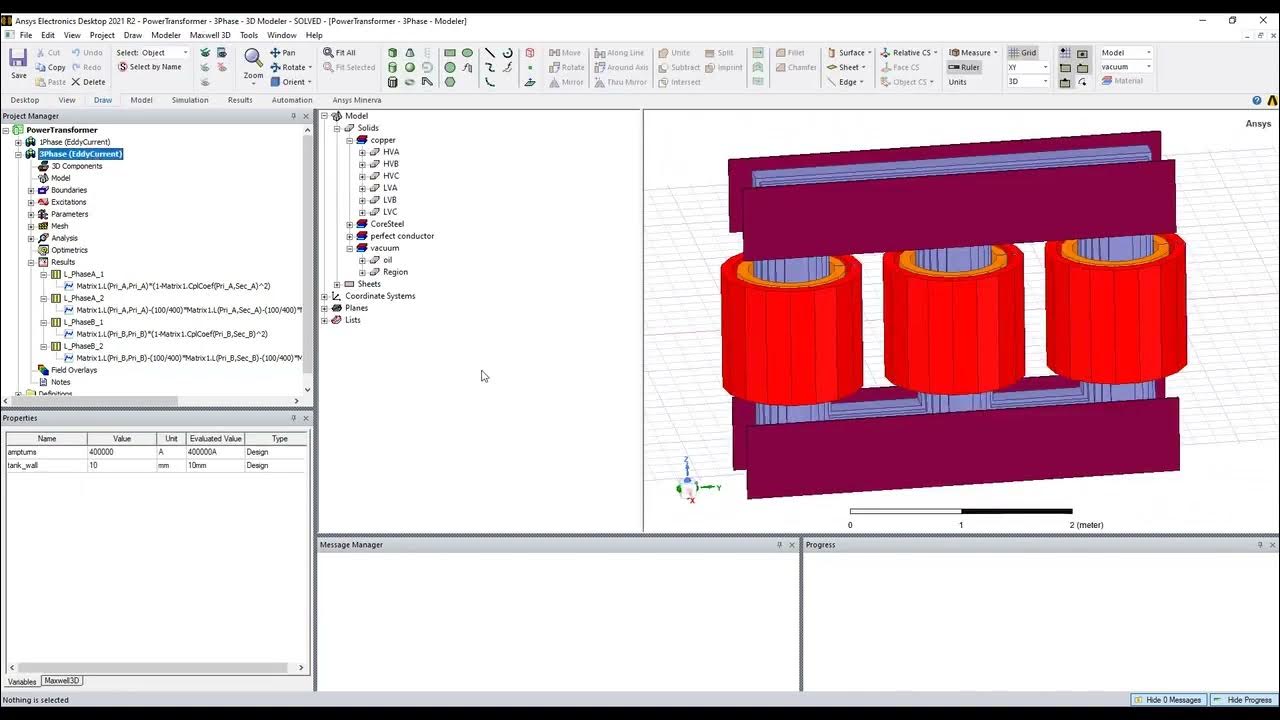Select the Draw Rectangle tool

coord(450,53)
